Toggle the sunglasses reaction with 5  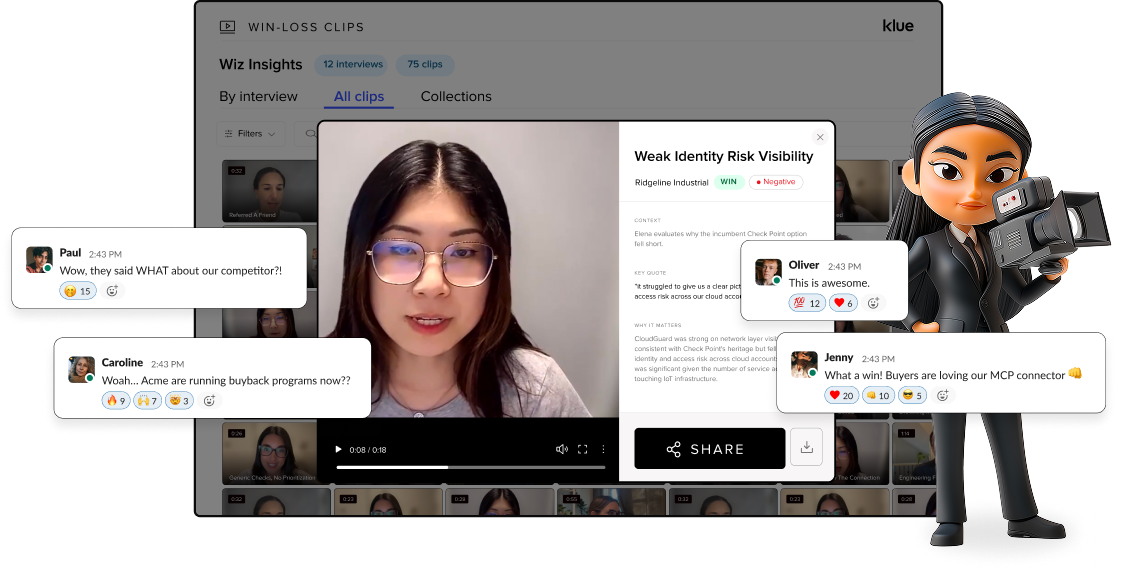pyautogui.click(x=912, y=395)
